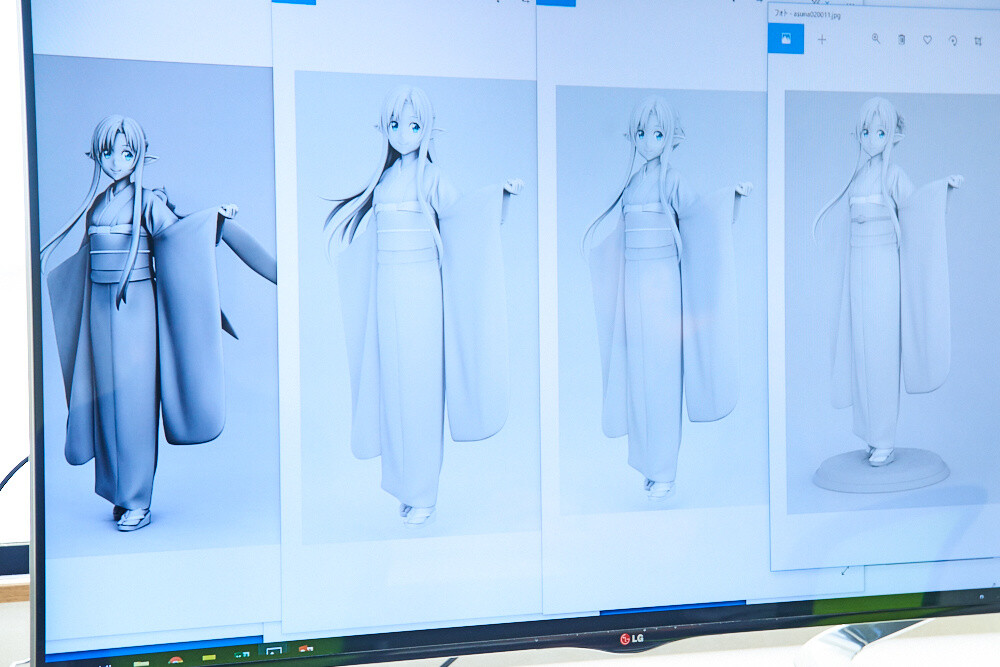
Task: Click the red-orange icon in the taskbar
Action: (x=306, y=650)
